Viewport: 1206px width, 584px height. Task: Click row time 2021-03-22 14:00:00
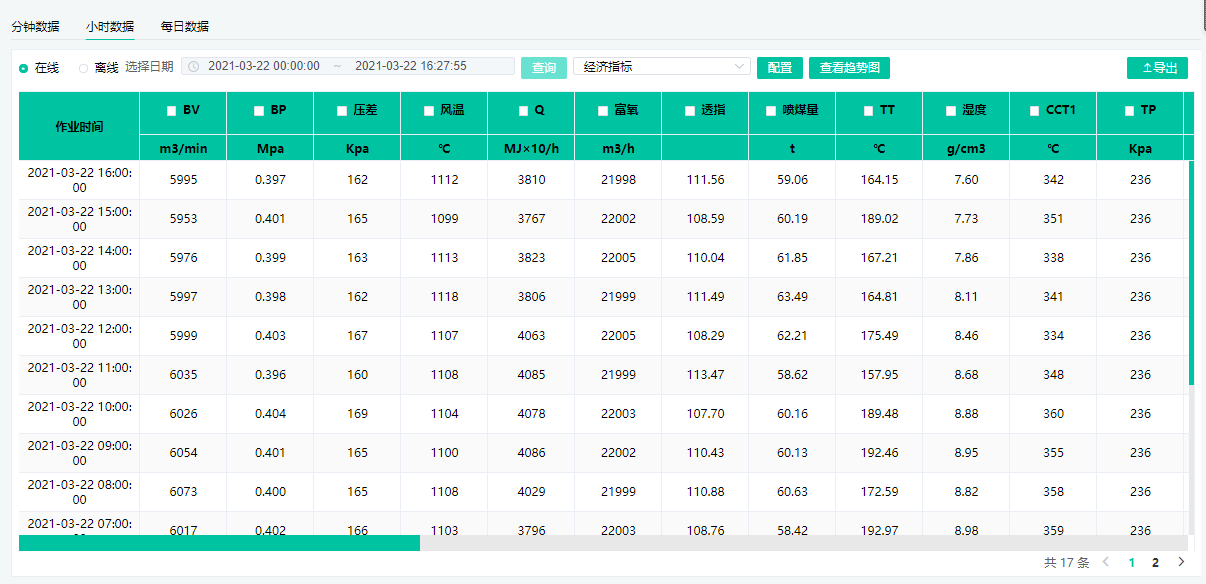tap(79, 258)
